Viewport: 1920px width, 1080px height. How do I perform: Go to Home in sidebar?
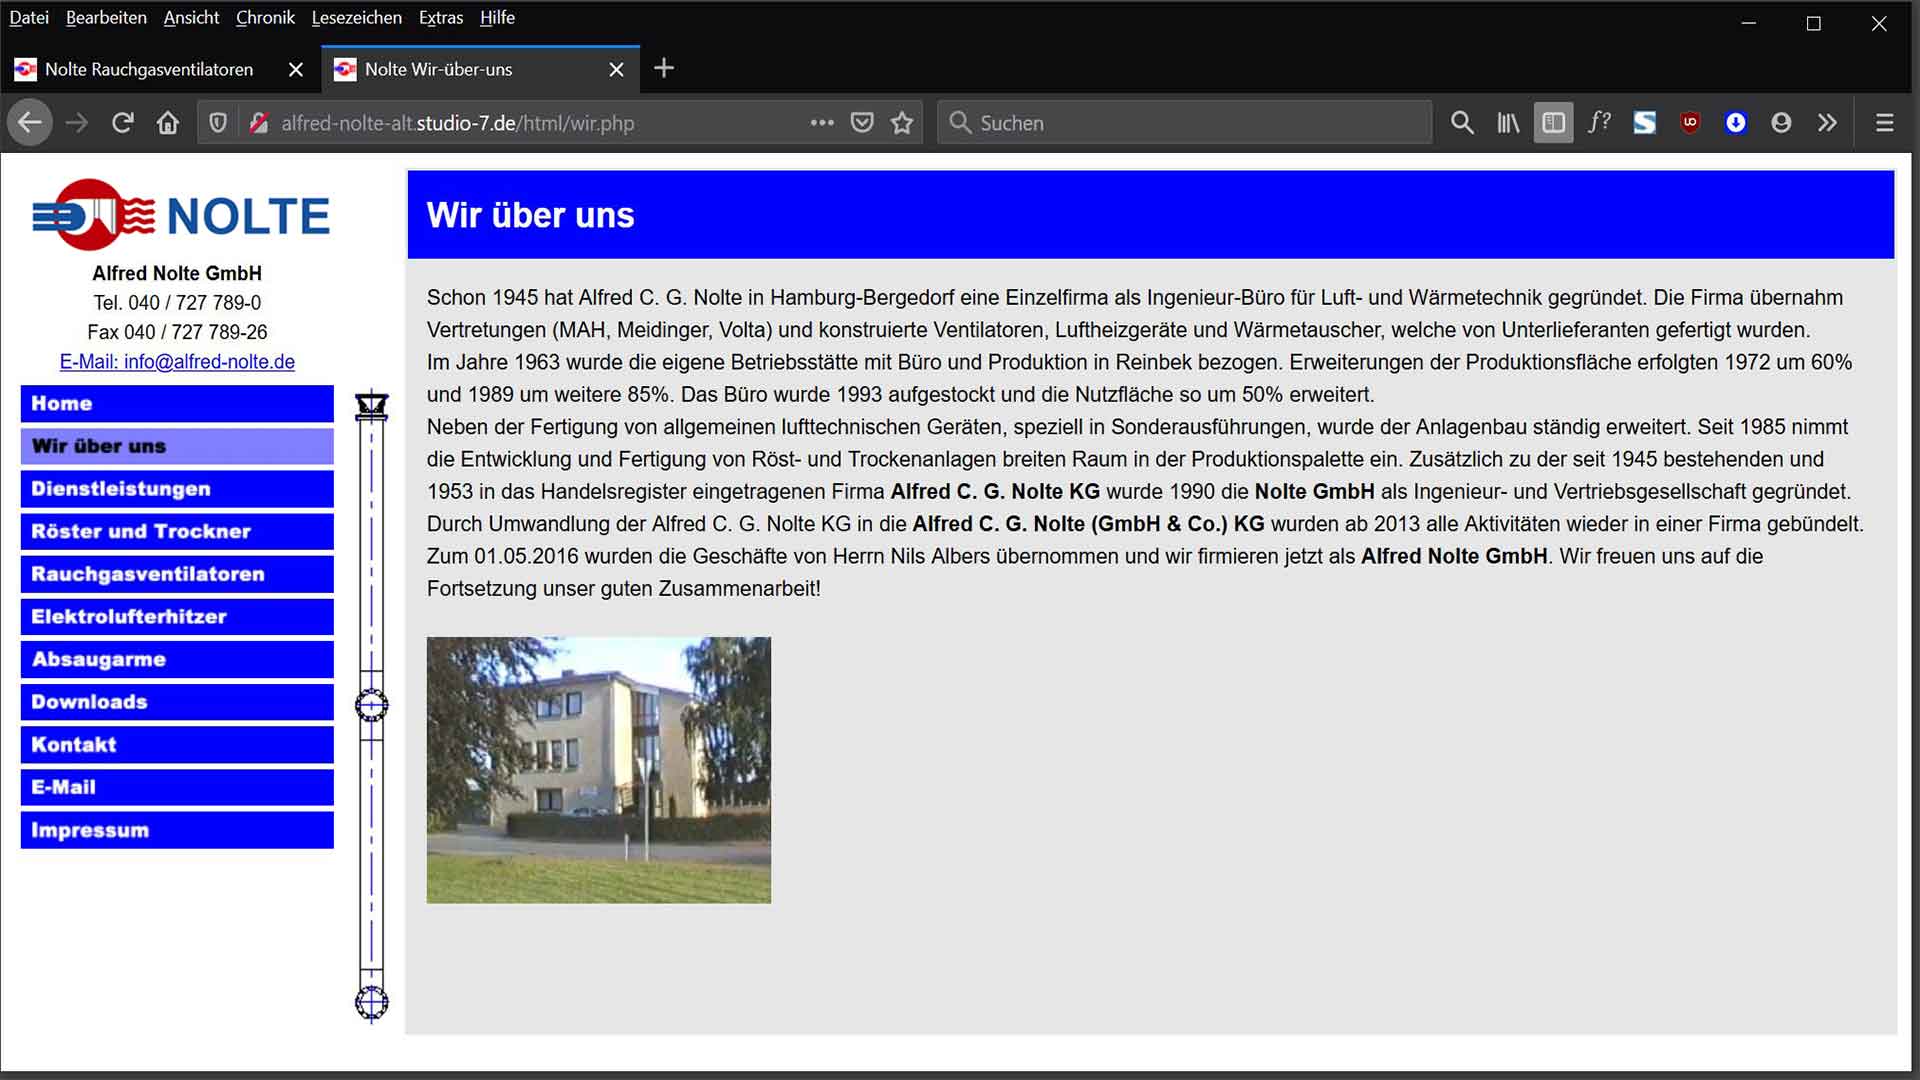[177, 403]
